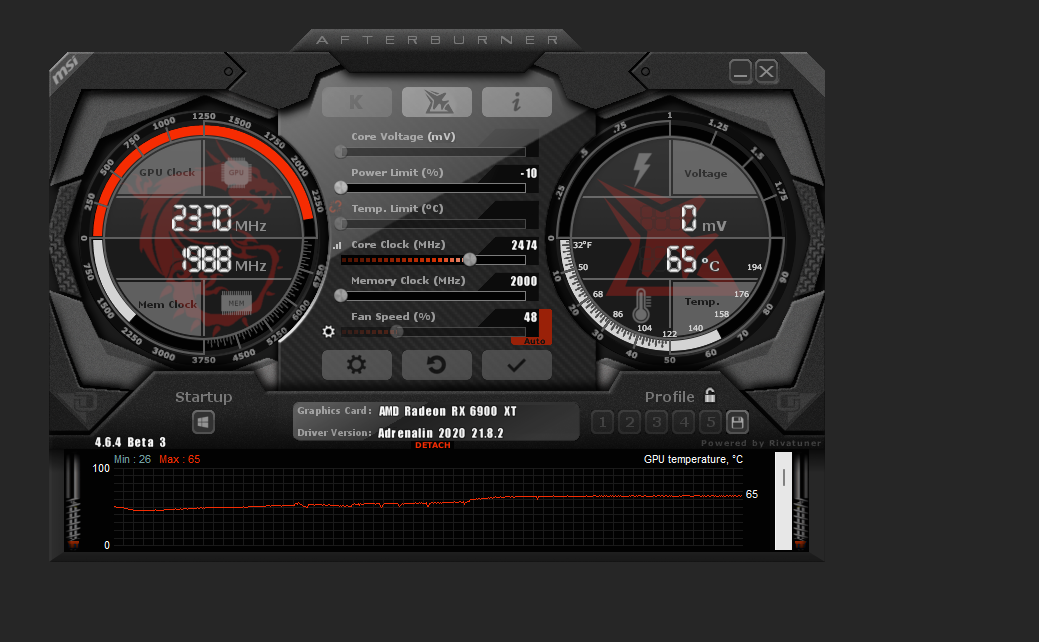Screen dimensions: 1039x642
Task: Click the Core Clock slider handle
Action: (470, 260)
